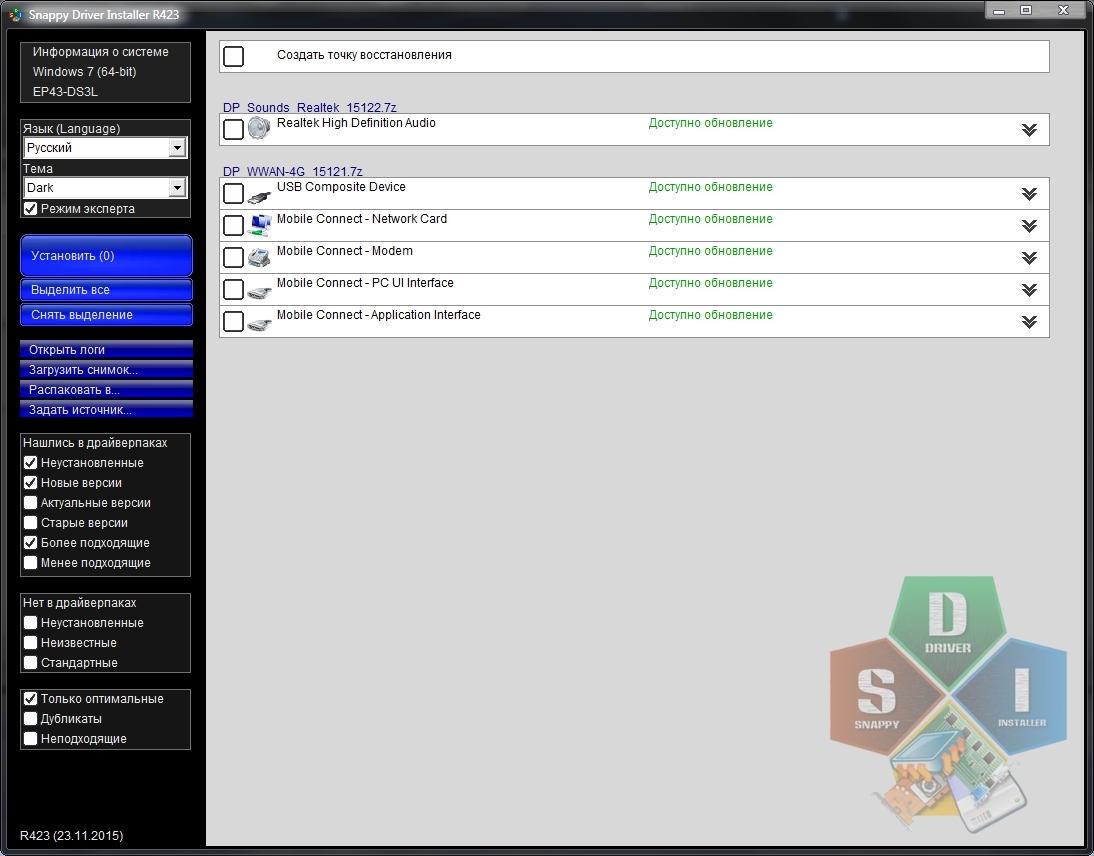Disable the Режим эксперта checkbox

pos(31,209)
